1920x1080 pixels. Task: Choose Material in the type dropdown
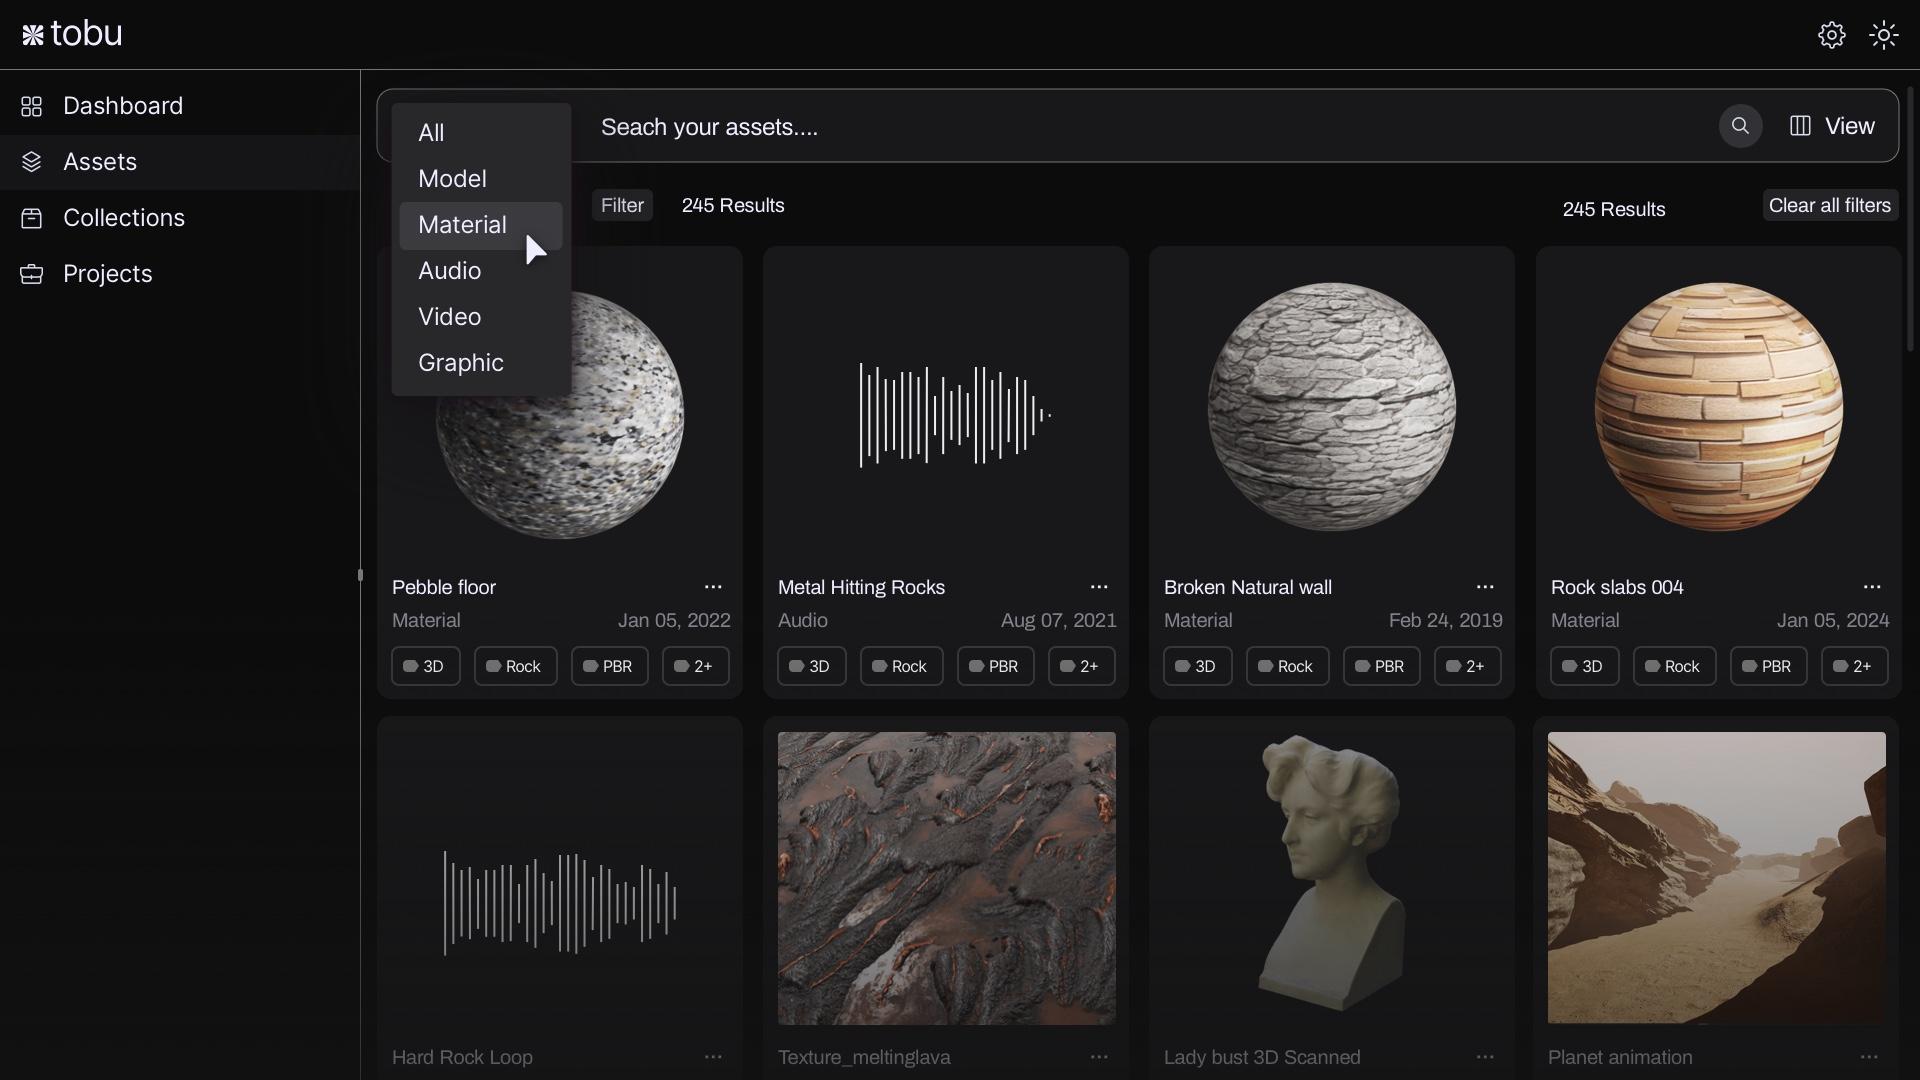pos(481,225)
